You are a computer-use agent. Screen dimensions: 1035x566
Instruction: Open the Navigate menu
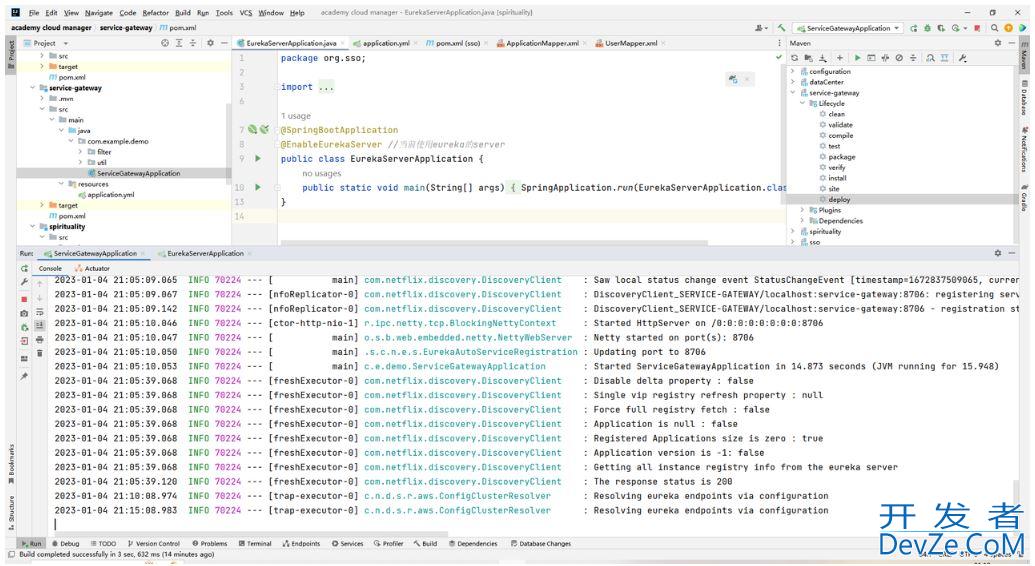click(99, 13)
